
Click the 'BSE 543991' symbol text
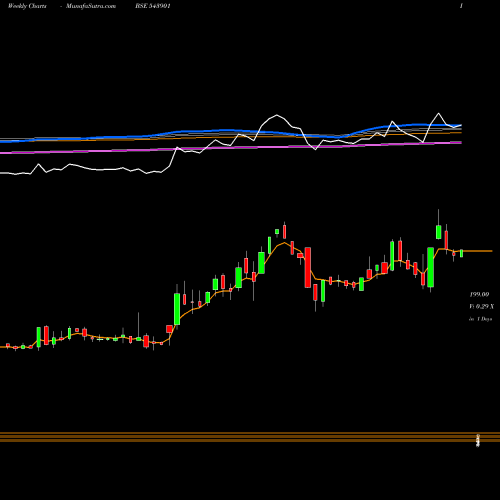pyautogui.click(x=153, y=6)
